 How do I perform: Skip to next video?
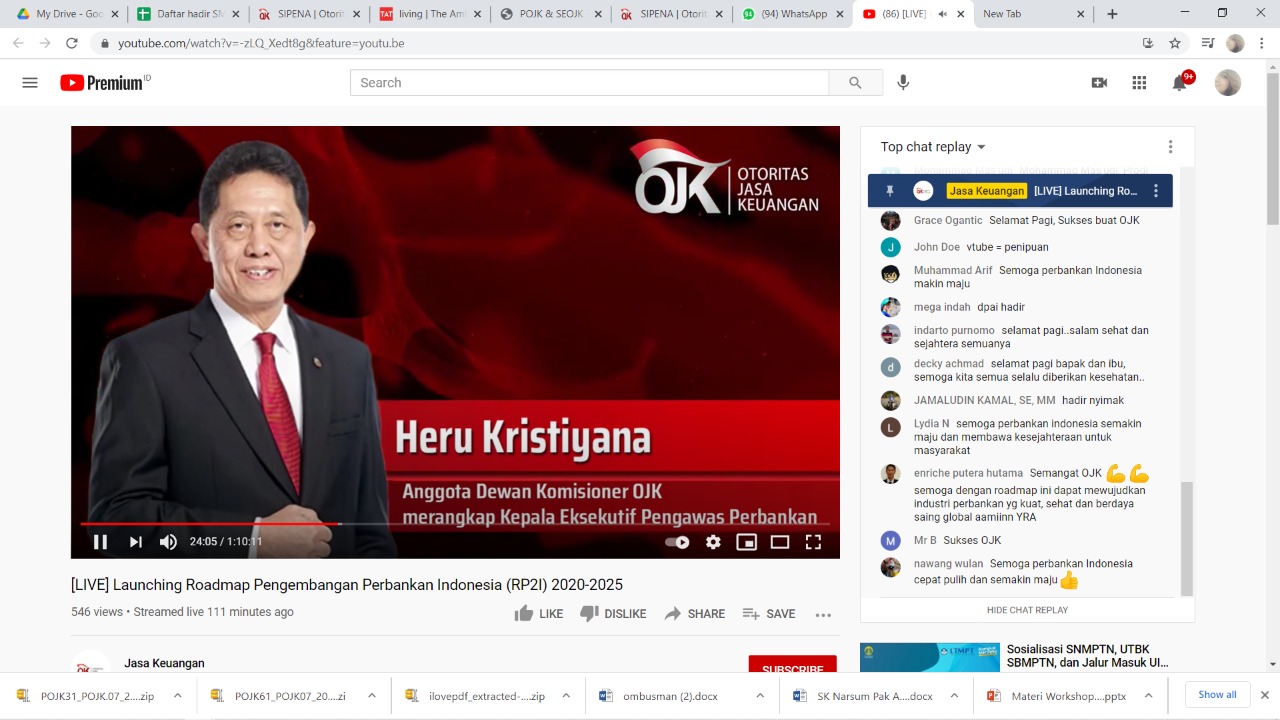135,542
